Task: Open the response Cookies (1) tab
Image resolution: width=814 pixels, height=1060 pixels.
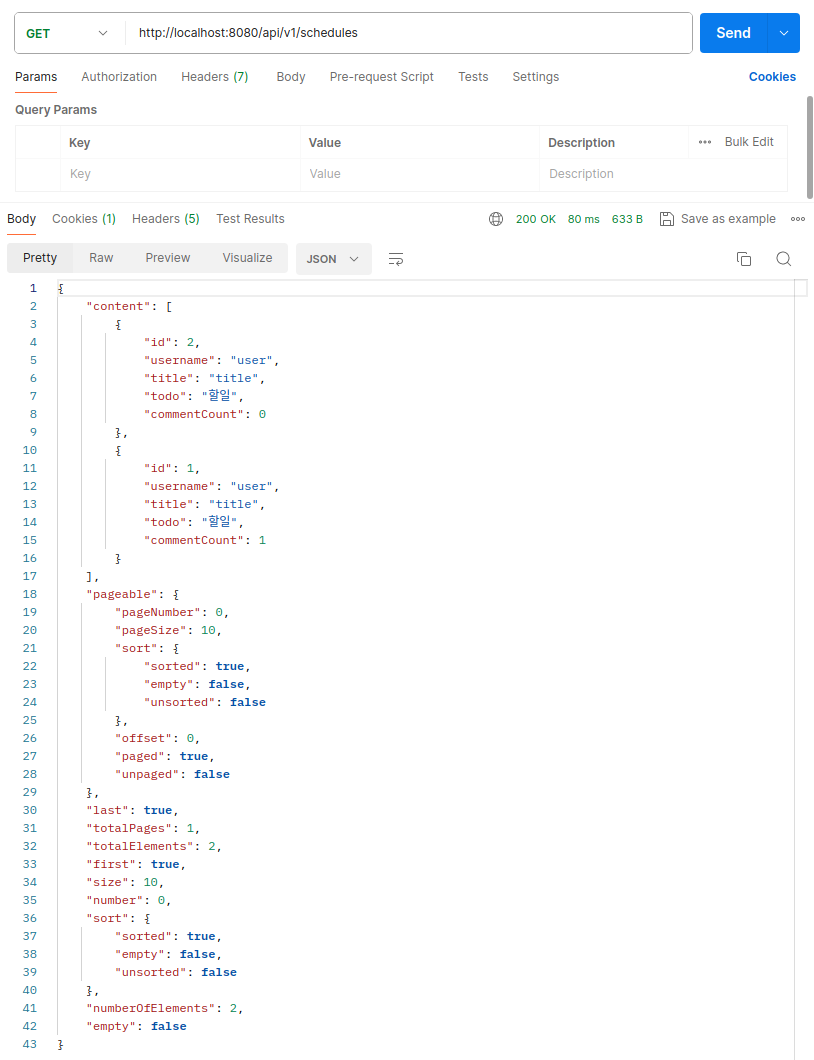Action: point(84,219)
